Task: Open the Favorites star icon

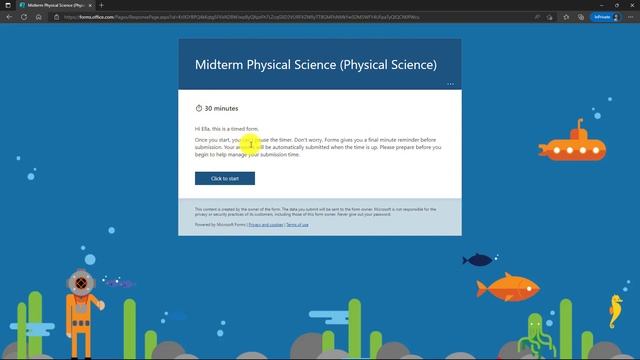Action: [x=566, y=17]
